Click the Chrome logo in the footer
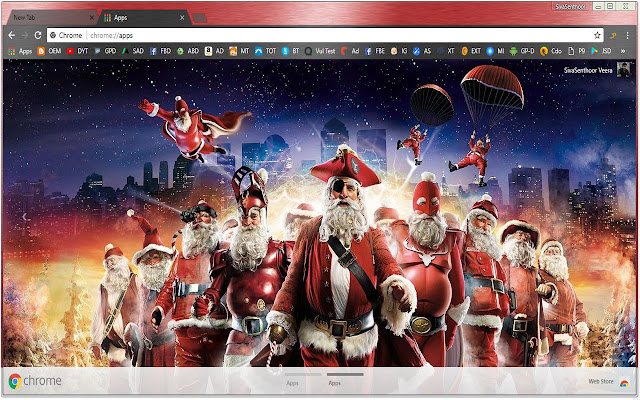Screen dimensions: 640x400 [35, 381]
